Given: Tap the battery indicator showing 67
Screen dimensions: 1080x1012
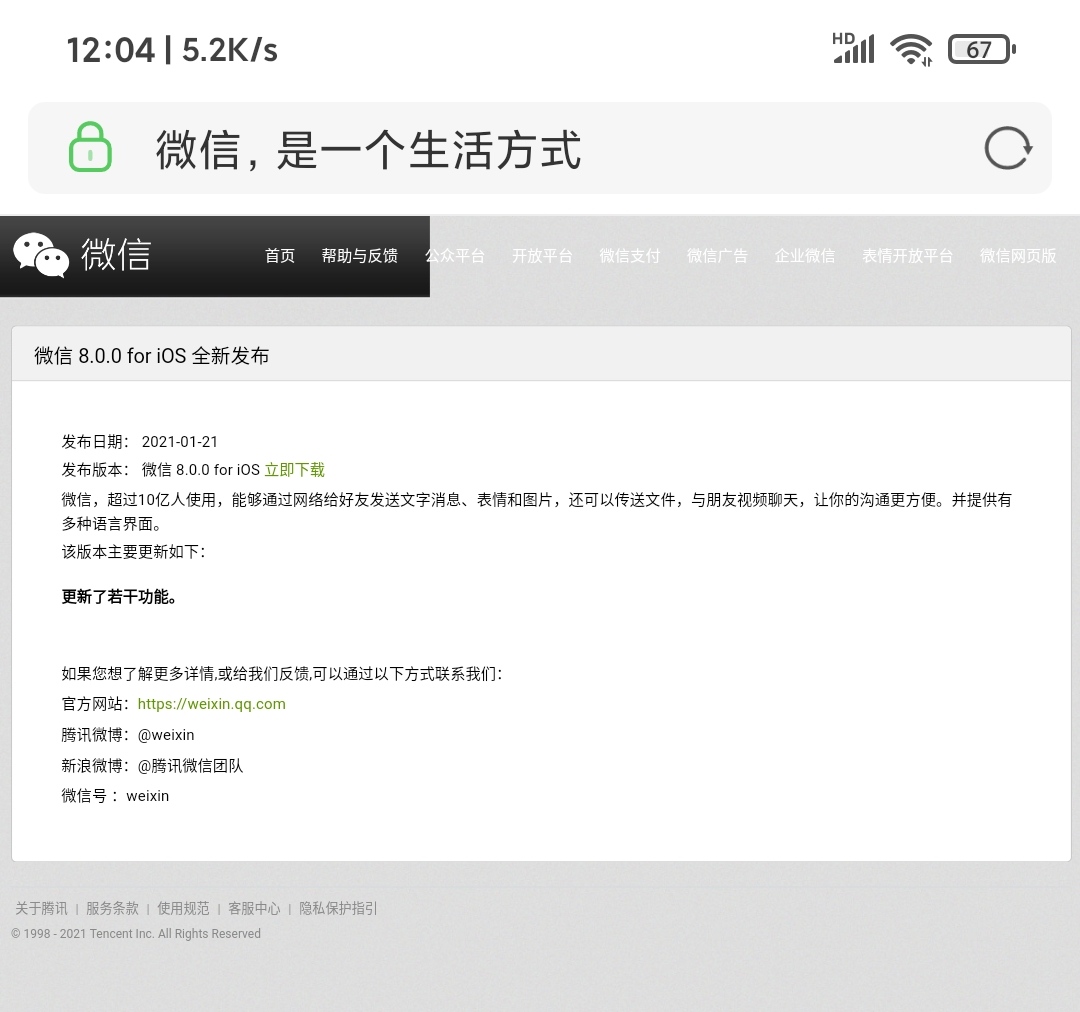Looking at the screenshot, I should pyautogui.click(x=981, y=48).
